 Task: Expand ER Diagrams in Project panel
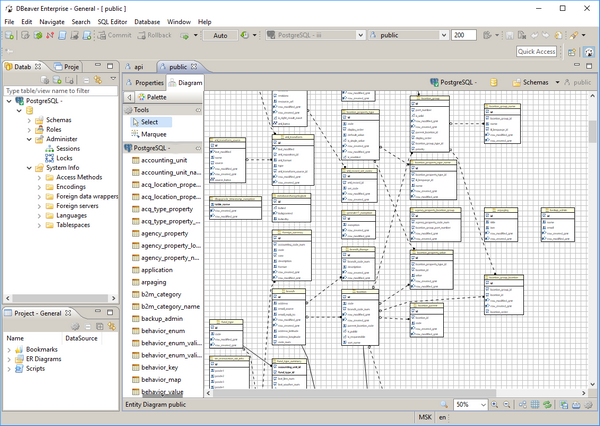click(x=9, y=359)
